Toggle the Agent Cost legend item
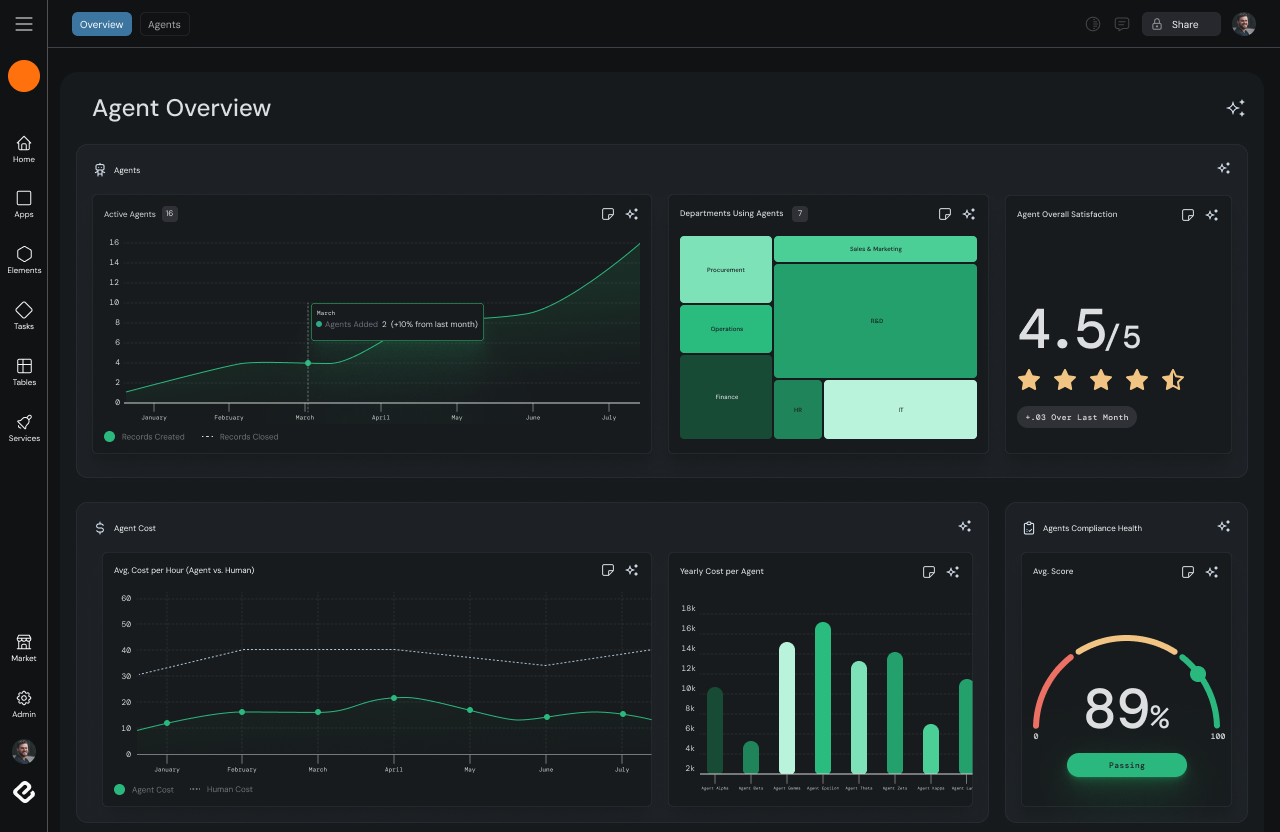The width and height of the screenshot is (1280, 832). [144, 789]
